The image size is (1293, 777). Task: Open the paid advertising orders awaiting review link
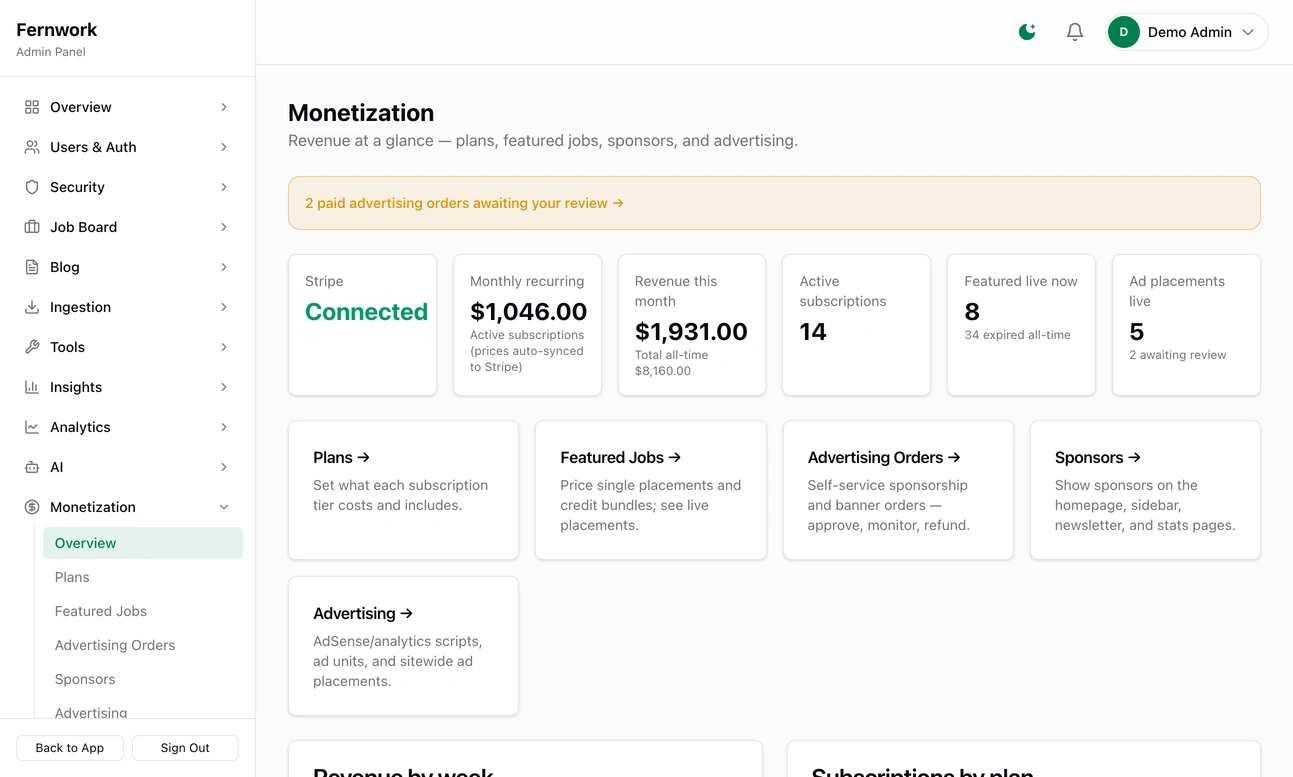pyautogui.click(x=464, y=203)
